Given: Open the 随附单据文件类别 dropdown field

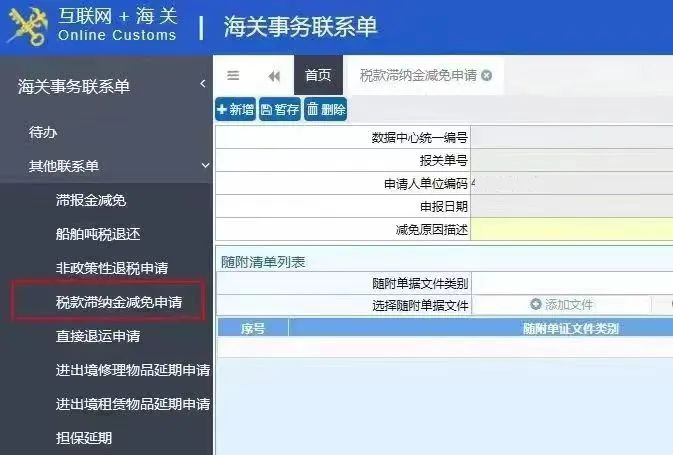Looking at the screenshot, I should (572, 283).
